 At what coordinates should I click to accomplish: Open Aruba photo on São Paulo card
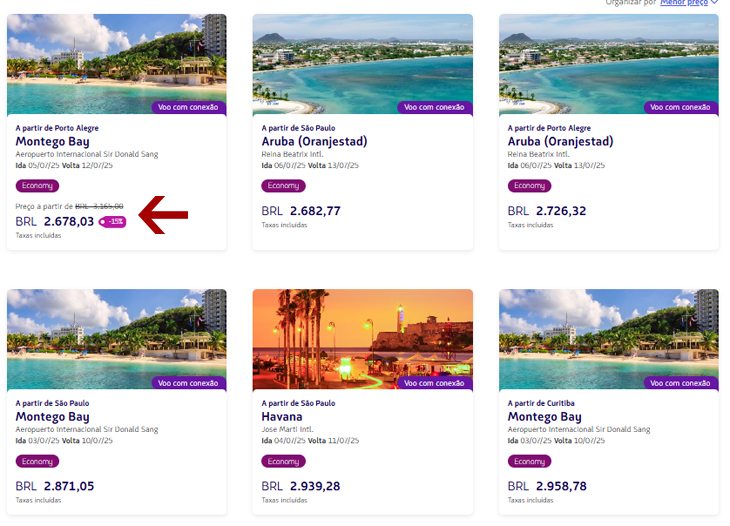point(363,64)
